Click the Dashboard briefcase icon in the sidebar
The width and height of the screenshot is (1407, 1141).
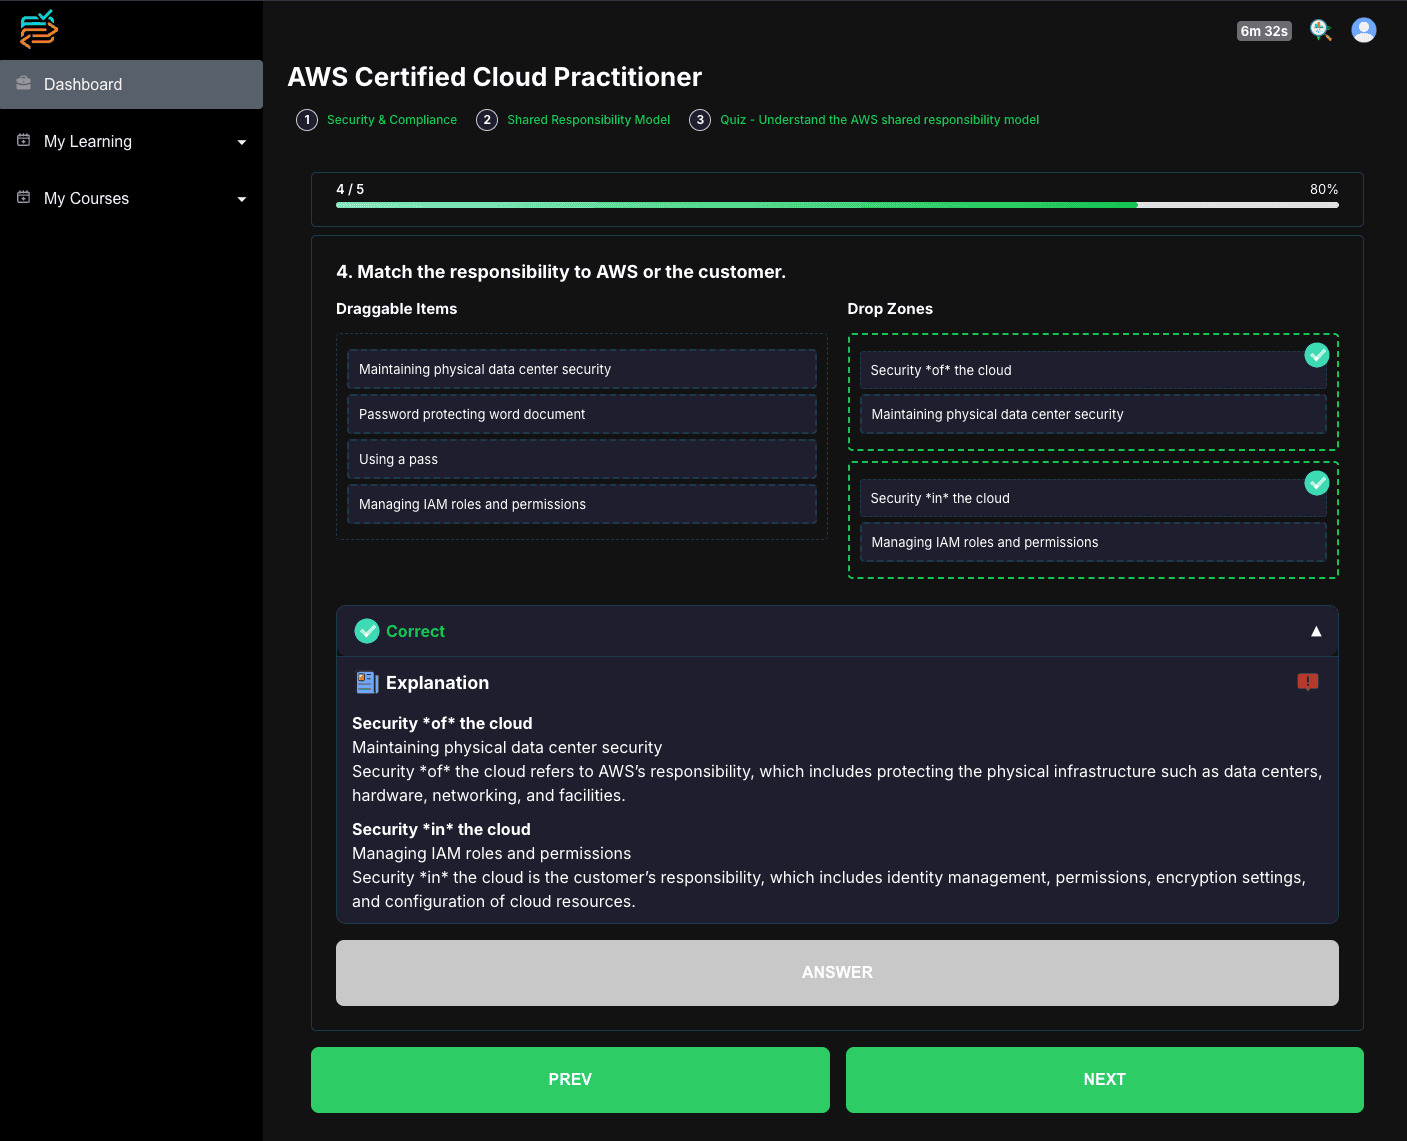pyautogui.click(x=22, y=84)
